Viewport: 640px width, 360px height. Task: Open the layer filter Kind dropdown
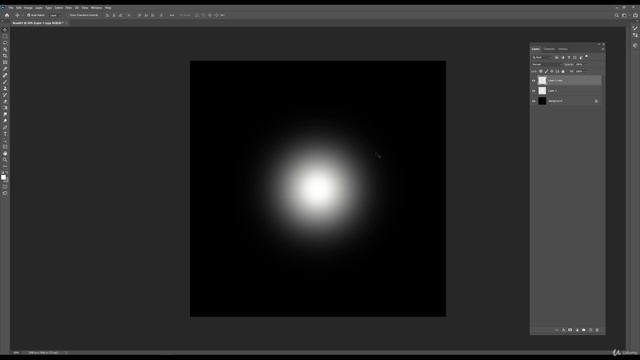pyautogui.click(x=541, y=58)
